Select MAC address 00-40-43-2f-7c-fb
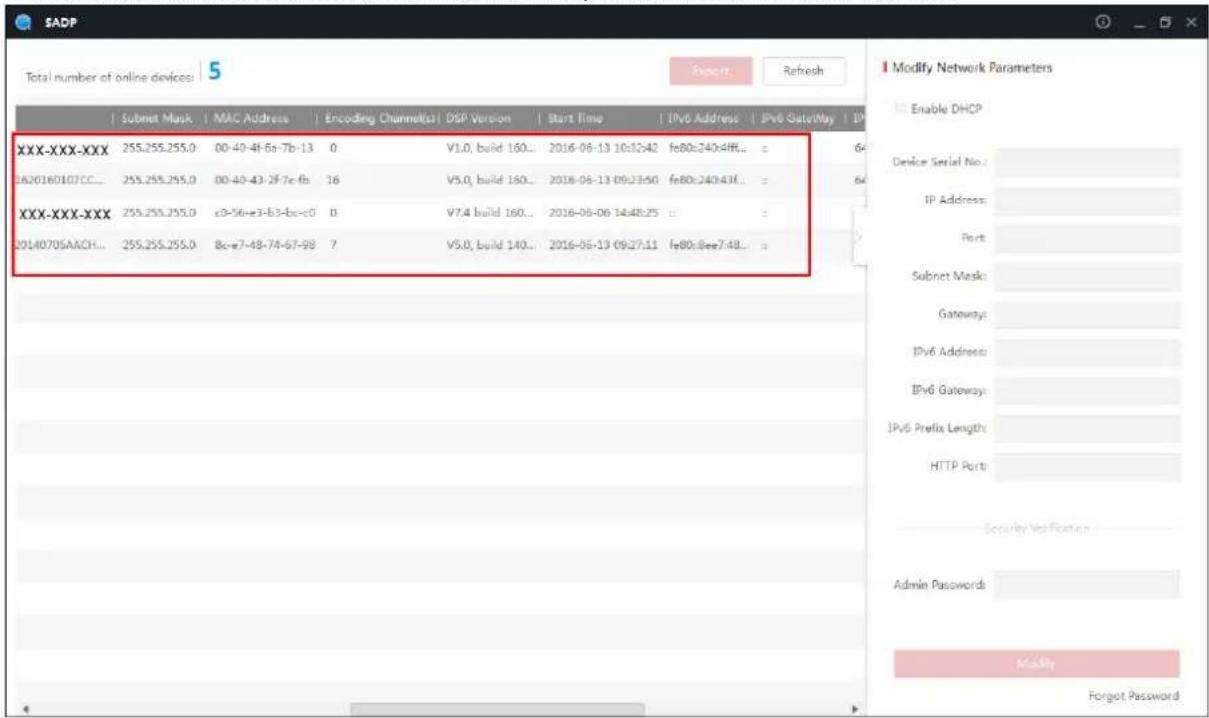This screenshot has height=718, width=1209. click(x=264, y=181)
